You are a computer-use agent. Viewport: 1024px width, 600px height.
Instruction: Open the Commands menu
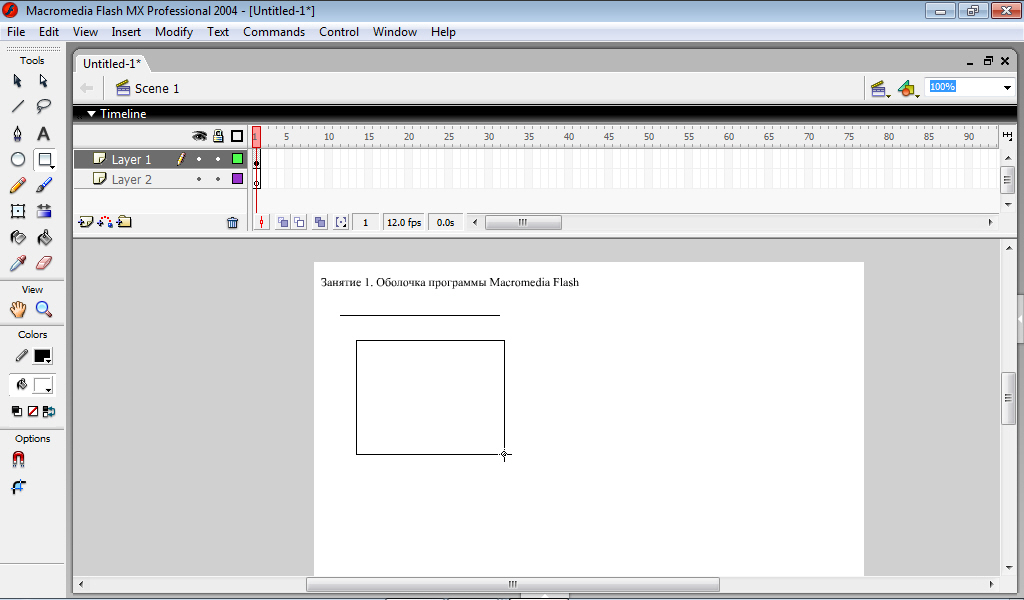(274, 32)
